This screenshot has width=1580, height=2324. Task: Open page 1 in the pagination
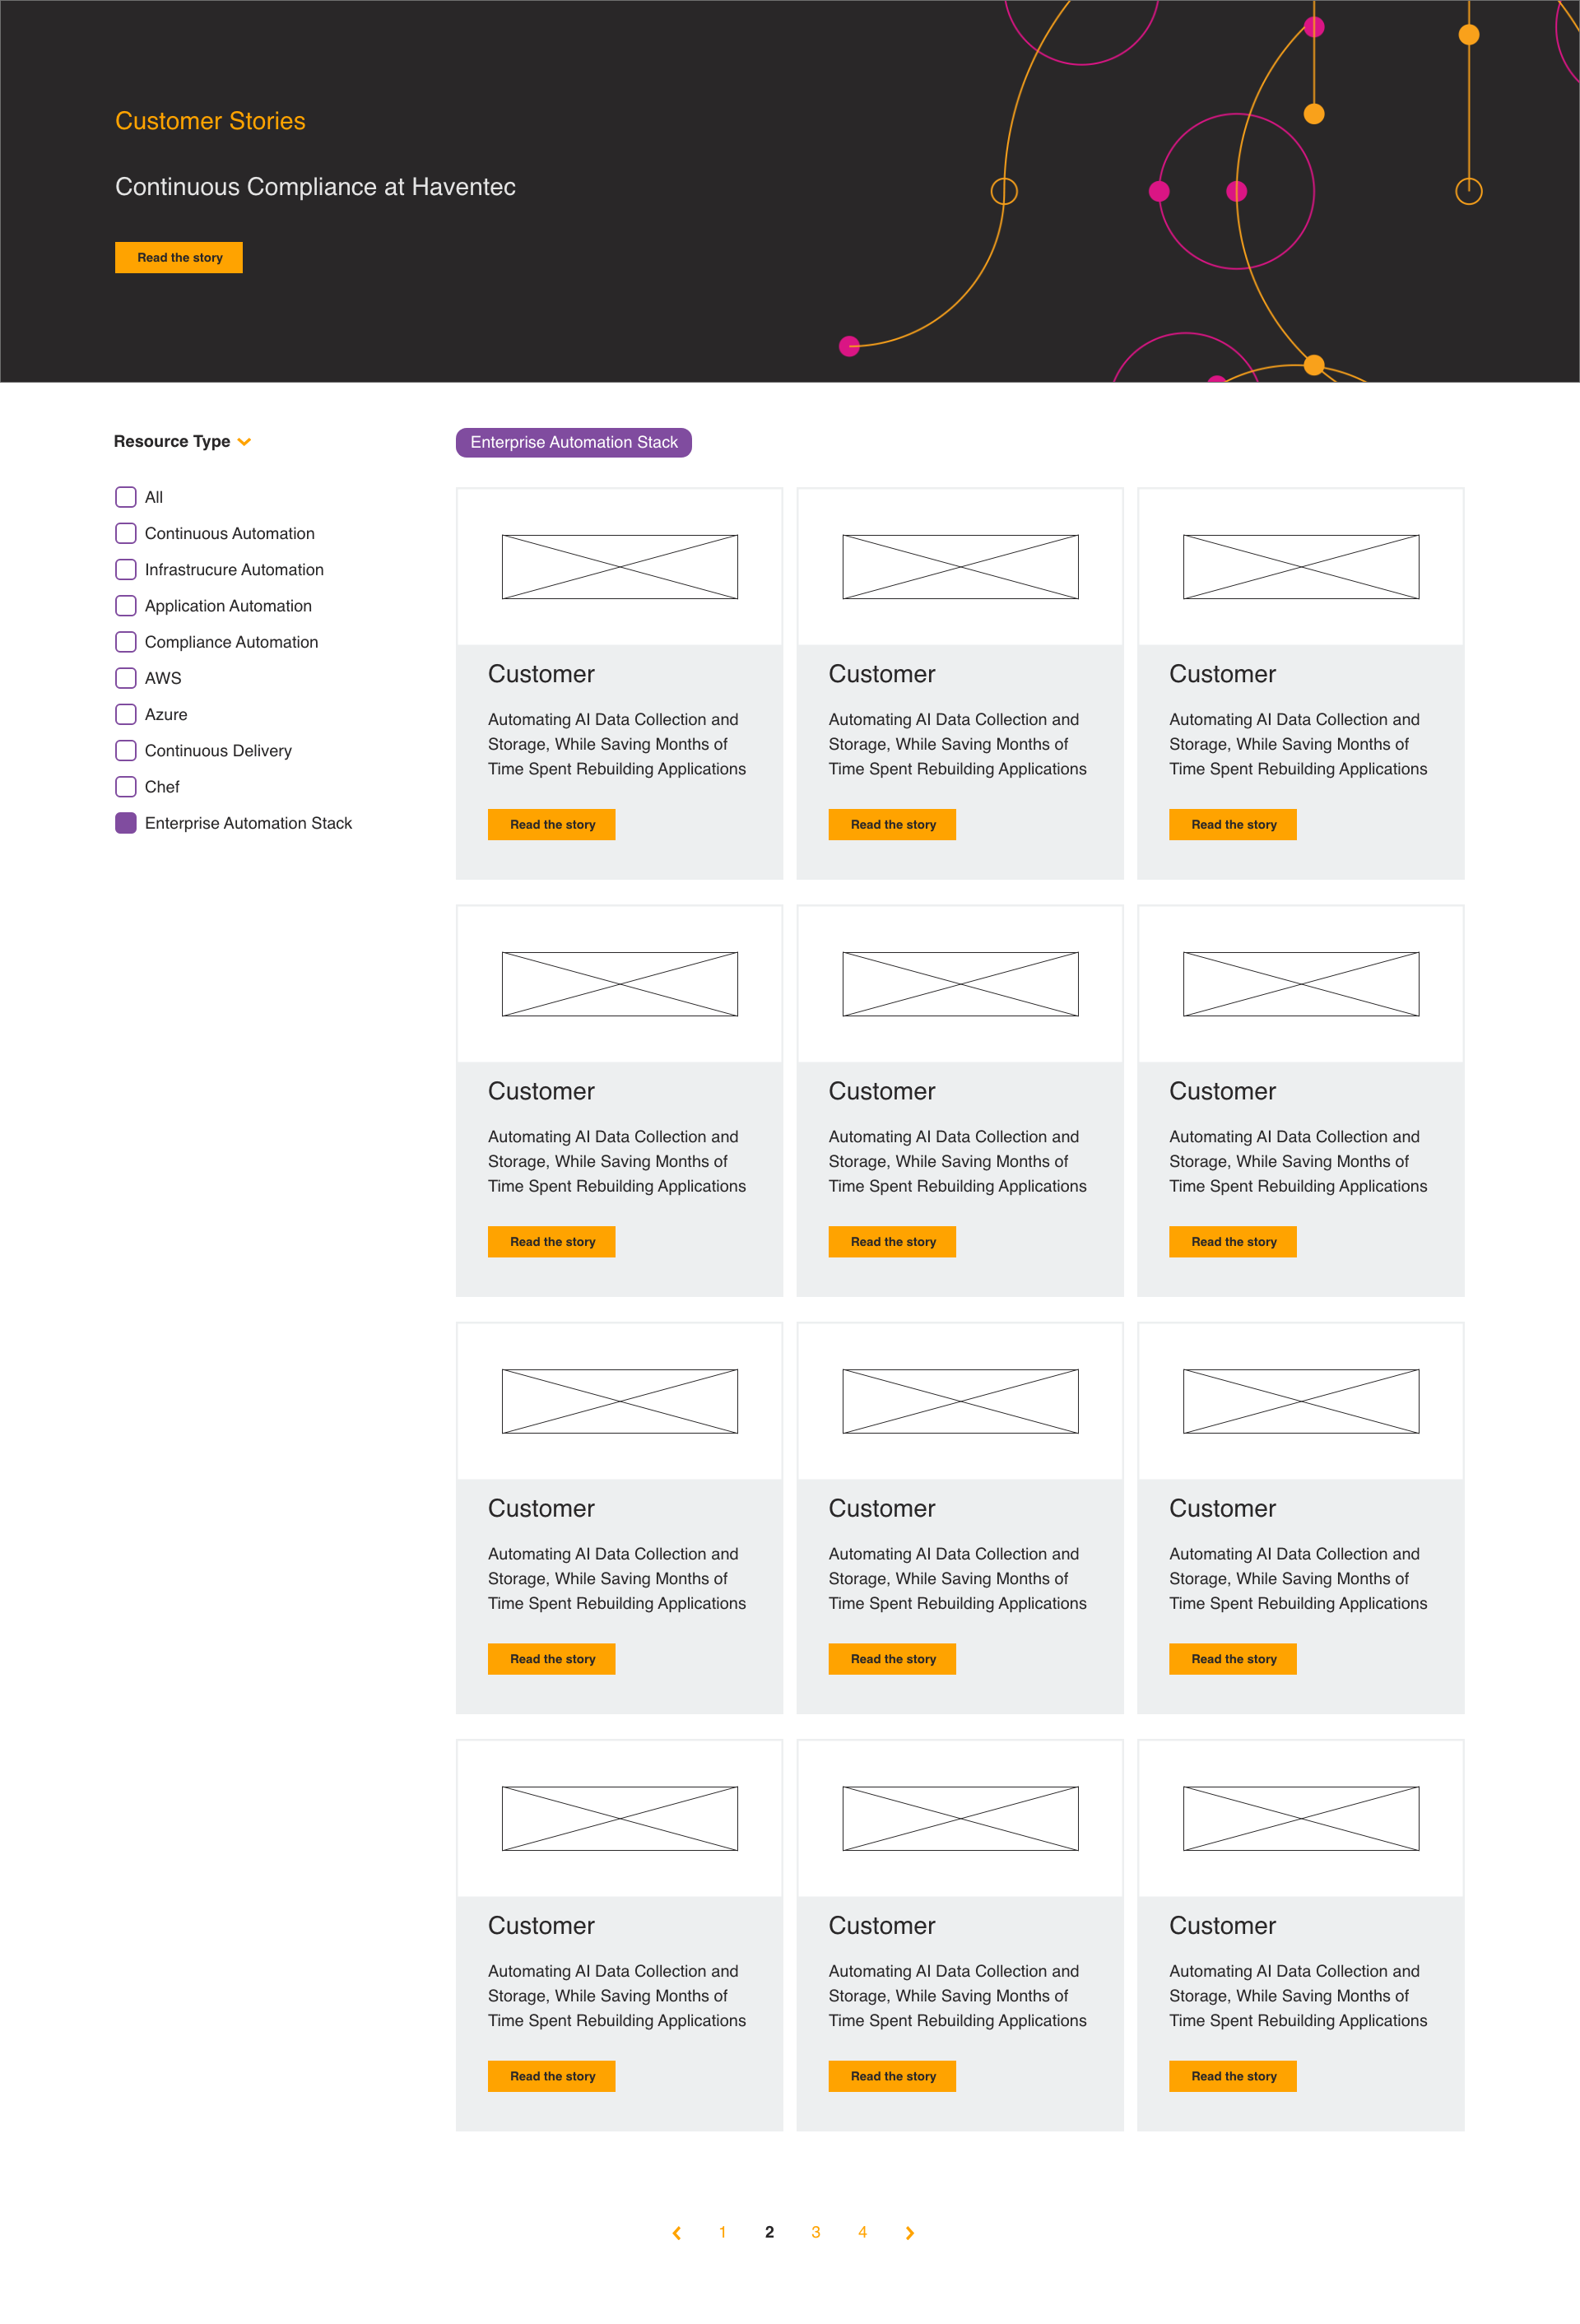pos(723,2232)
